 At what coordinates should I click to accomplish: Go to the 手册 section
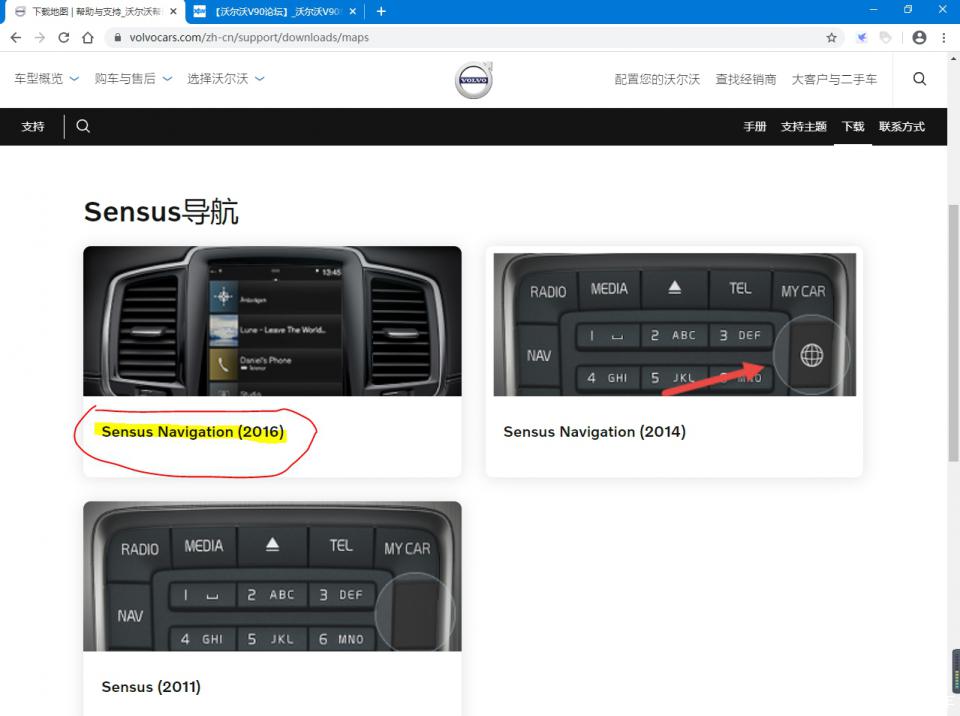755,127
